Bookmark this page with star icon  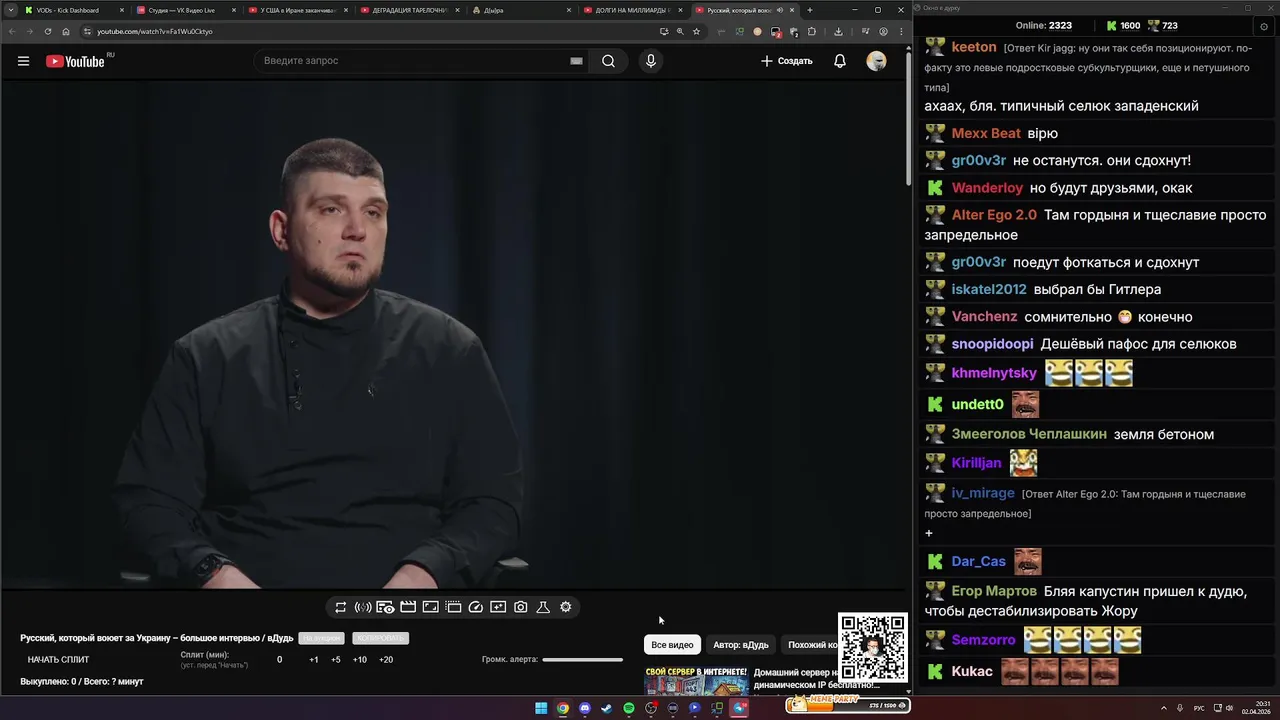(x=696, y=31)
